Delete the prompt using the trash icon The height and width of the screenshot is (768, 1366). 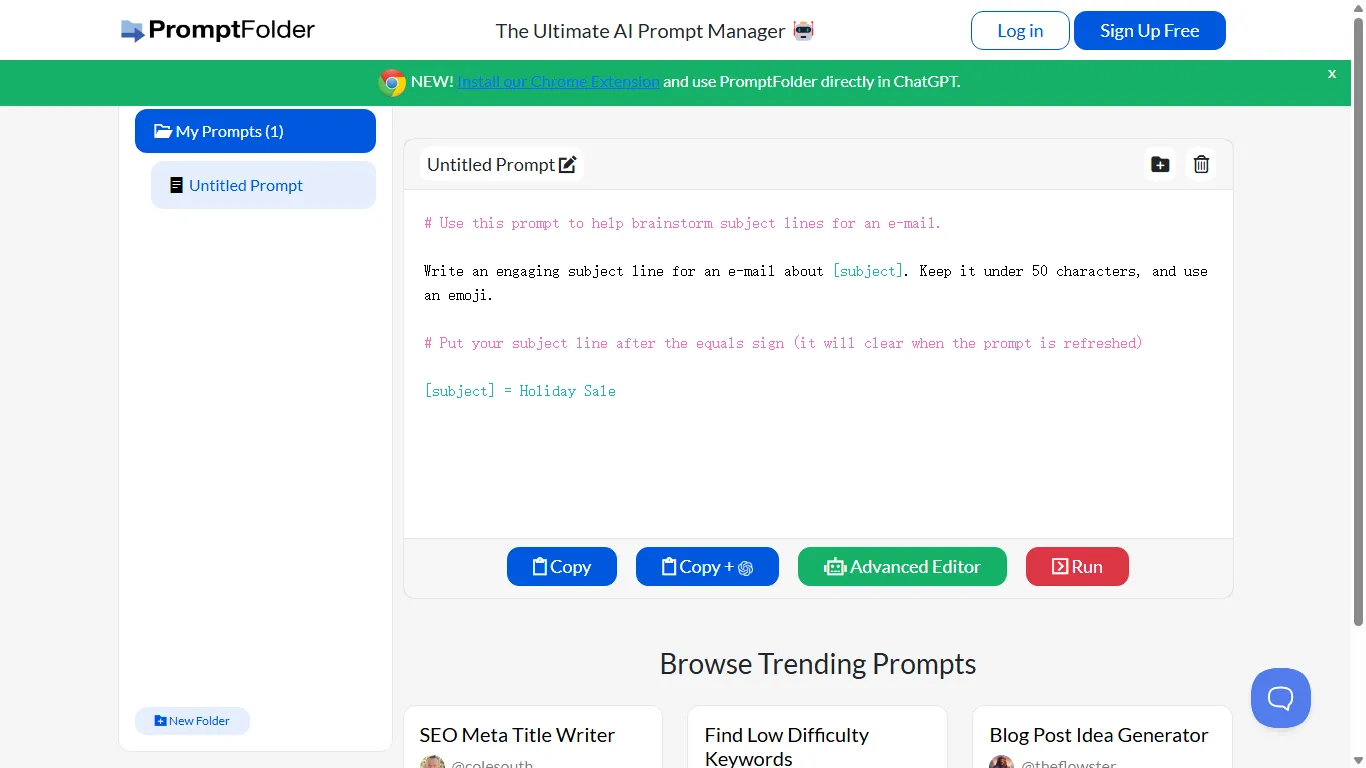pyautogui.click(x=1201, y=164)
